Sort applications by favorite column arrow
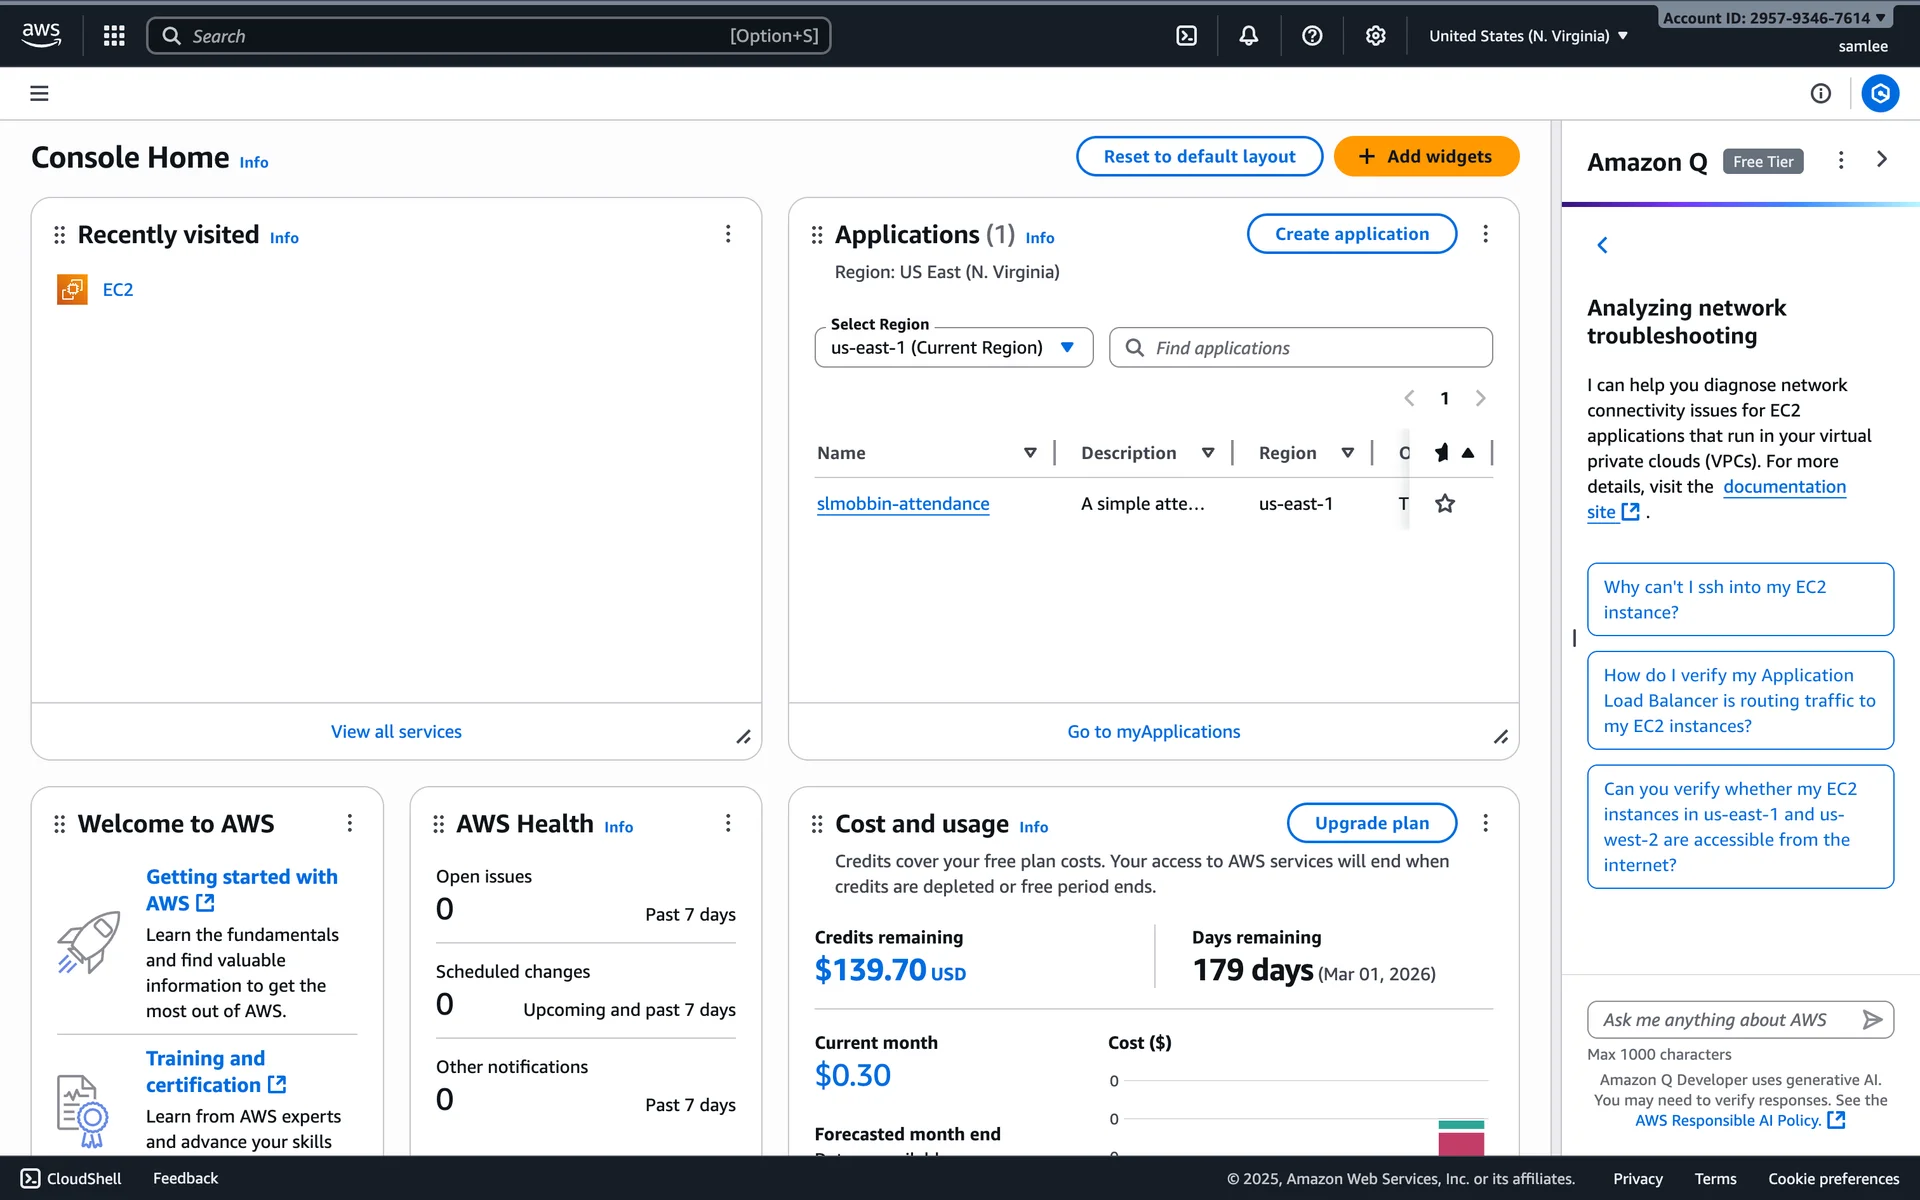The width and height of the screenshot is (1920, 1200). point(1468,453)
